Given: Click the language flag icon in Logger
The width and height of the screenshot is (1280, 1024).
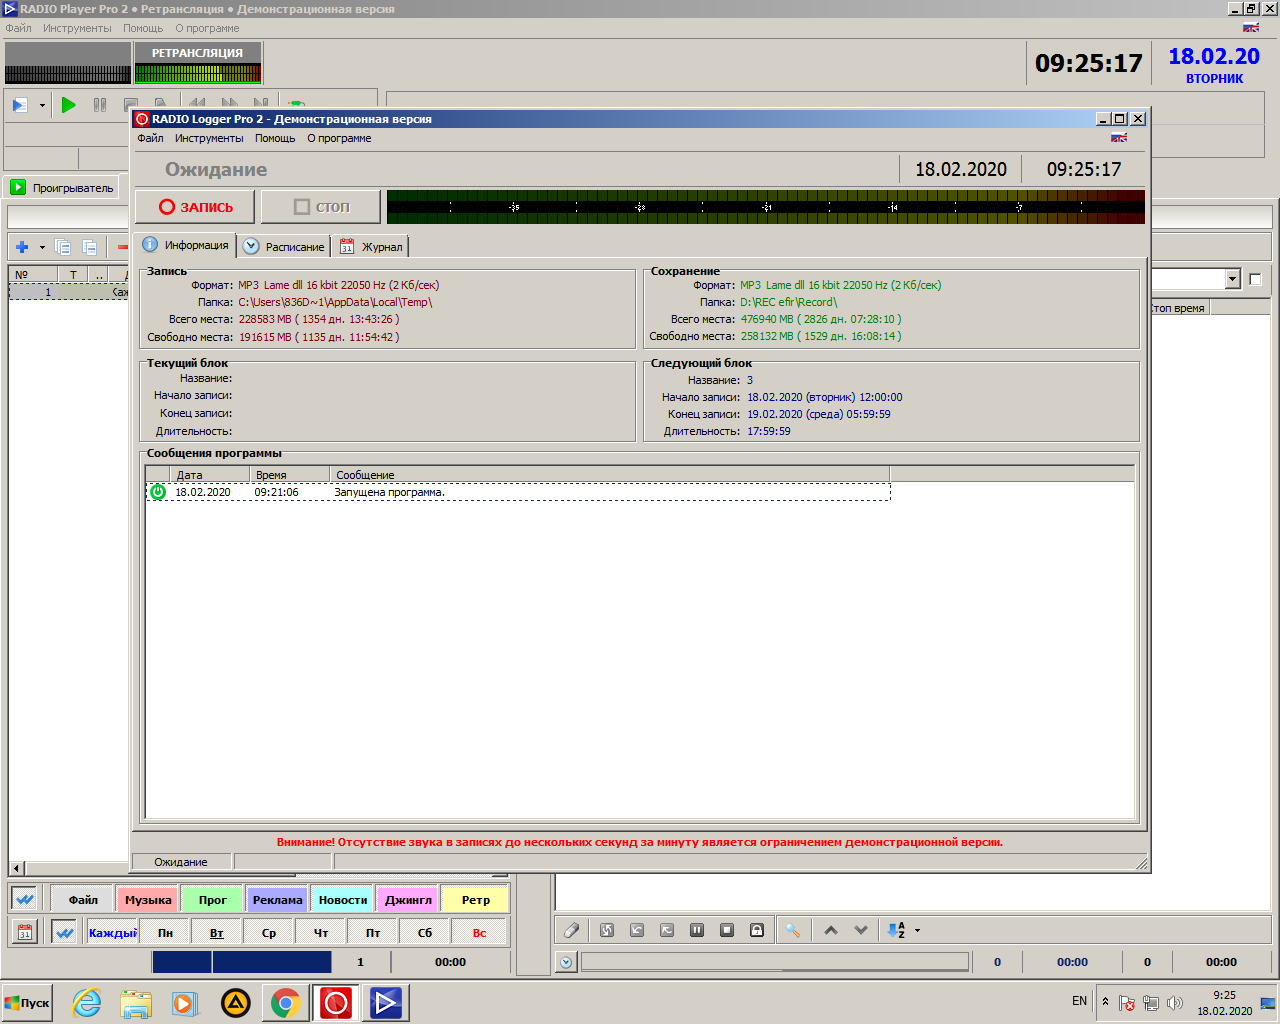Looking at the screenshot, I should tap(1119, 138).
